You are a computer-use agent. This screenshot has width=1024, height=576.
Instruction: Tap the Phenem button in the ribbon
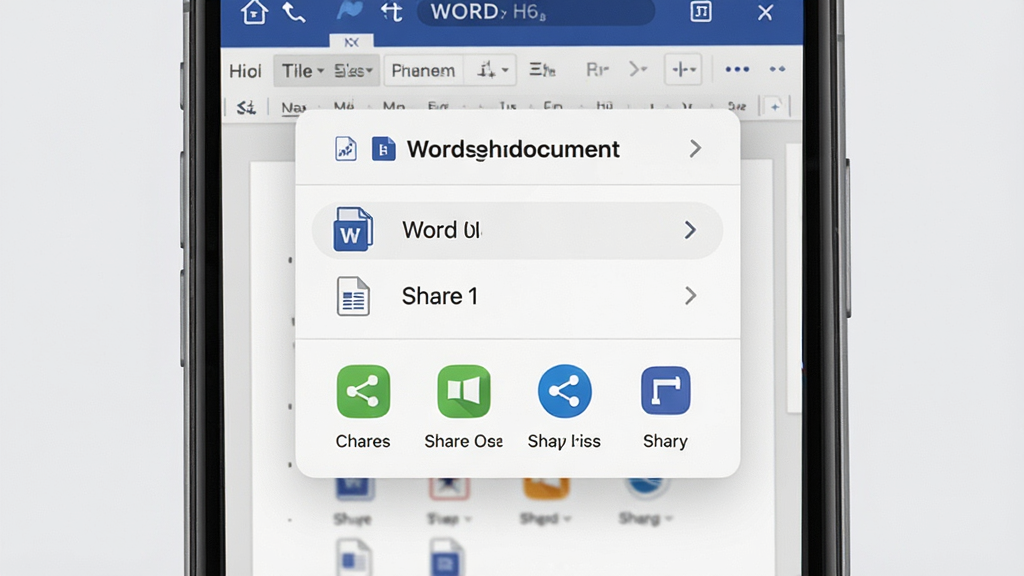423,71
